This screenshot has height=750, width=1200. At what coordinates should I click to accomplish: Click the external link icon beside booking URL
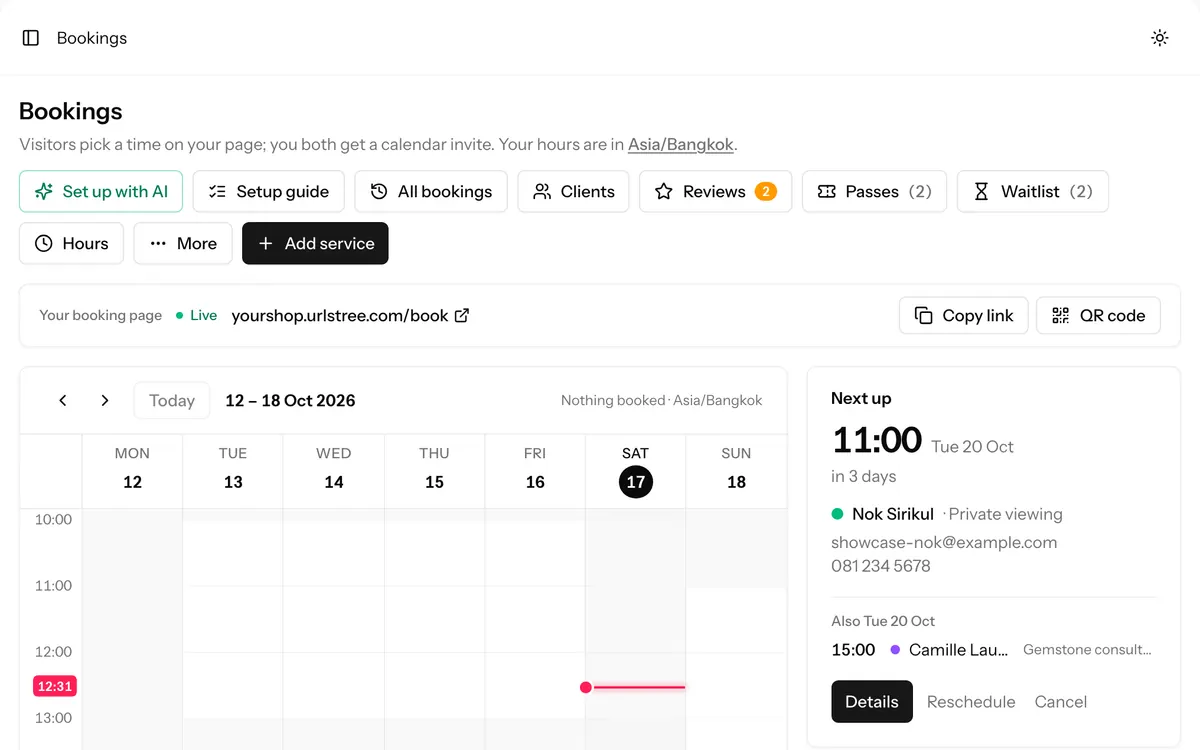462,315
